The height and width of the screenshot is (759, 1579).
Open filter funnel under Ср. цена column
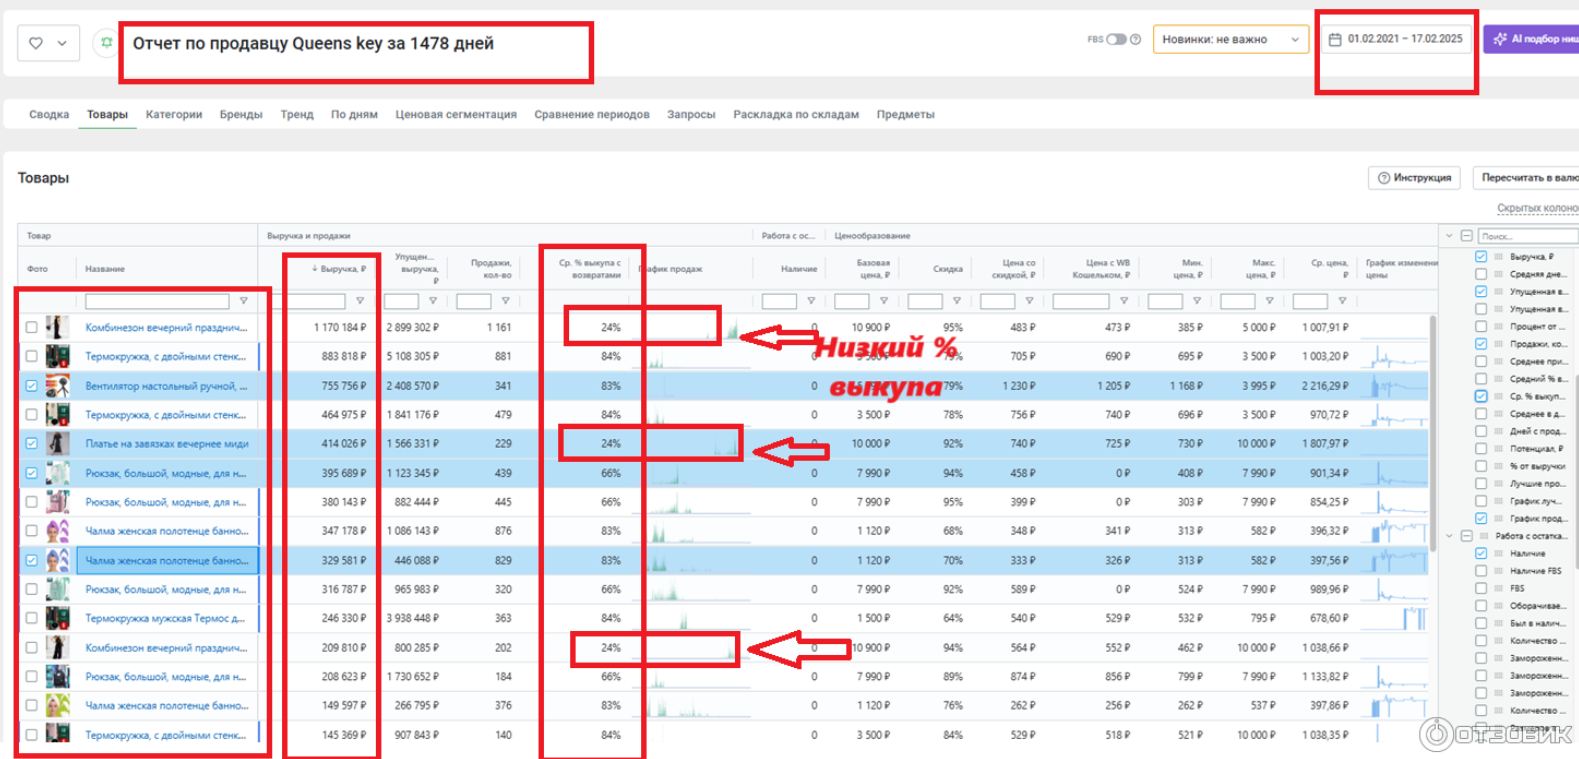[x=1343, y=301]
